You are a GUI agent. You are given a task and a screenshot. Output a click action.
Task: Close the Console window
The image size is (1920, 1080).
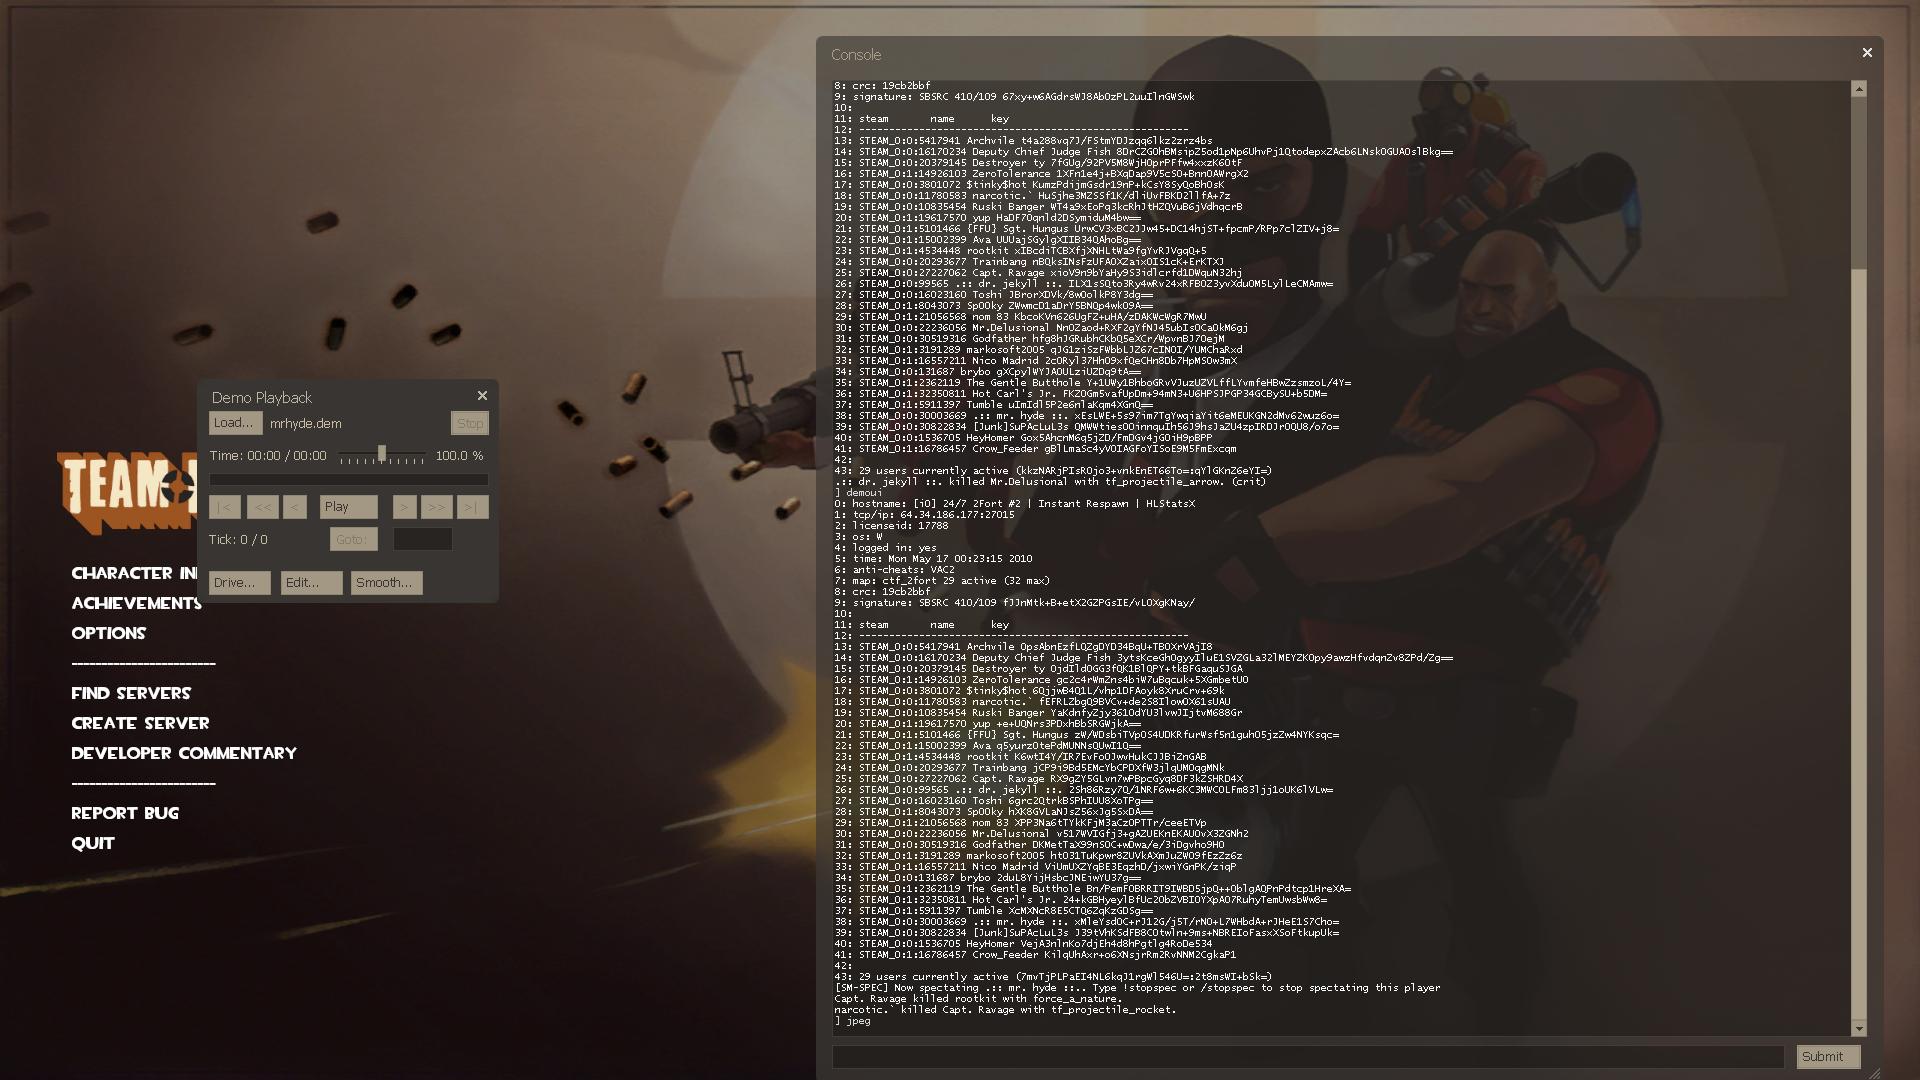tap(1866, 53)
